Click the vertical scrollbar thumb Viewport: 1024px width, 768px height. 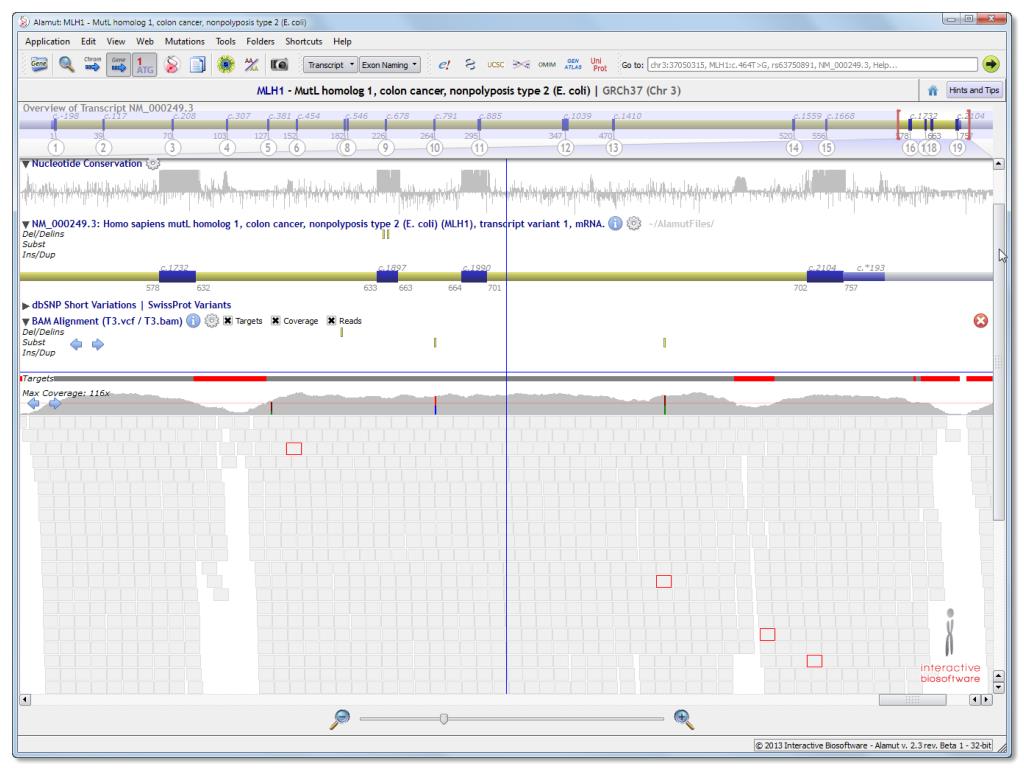(999, 362)
